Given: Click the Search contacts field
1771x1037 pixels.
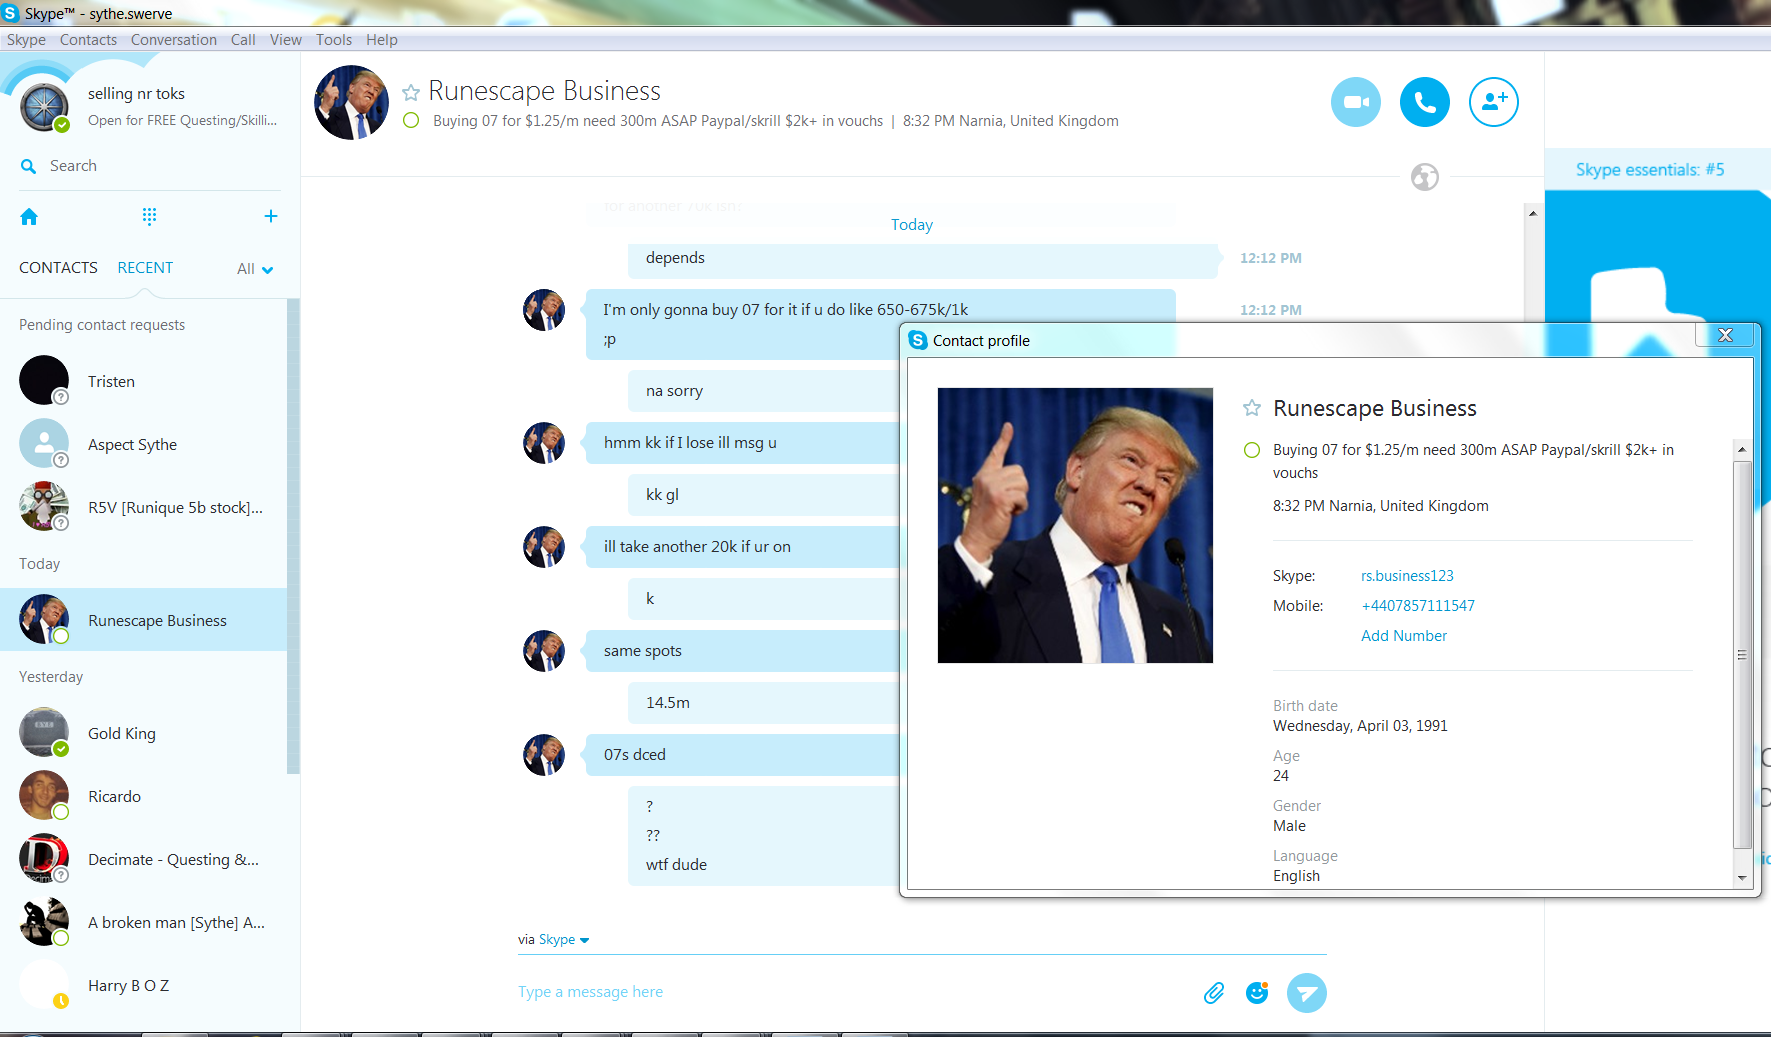Looking at the screenshot, I should pos(150,166).
